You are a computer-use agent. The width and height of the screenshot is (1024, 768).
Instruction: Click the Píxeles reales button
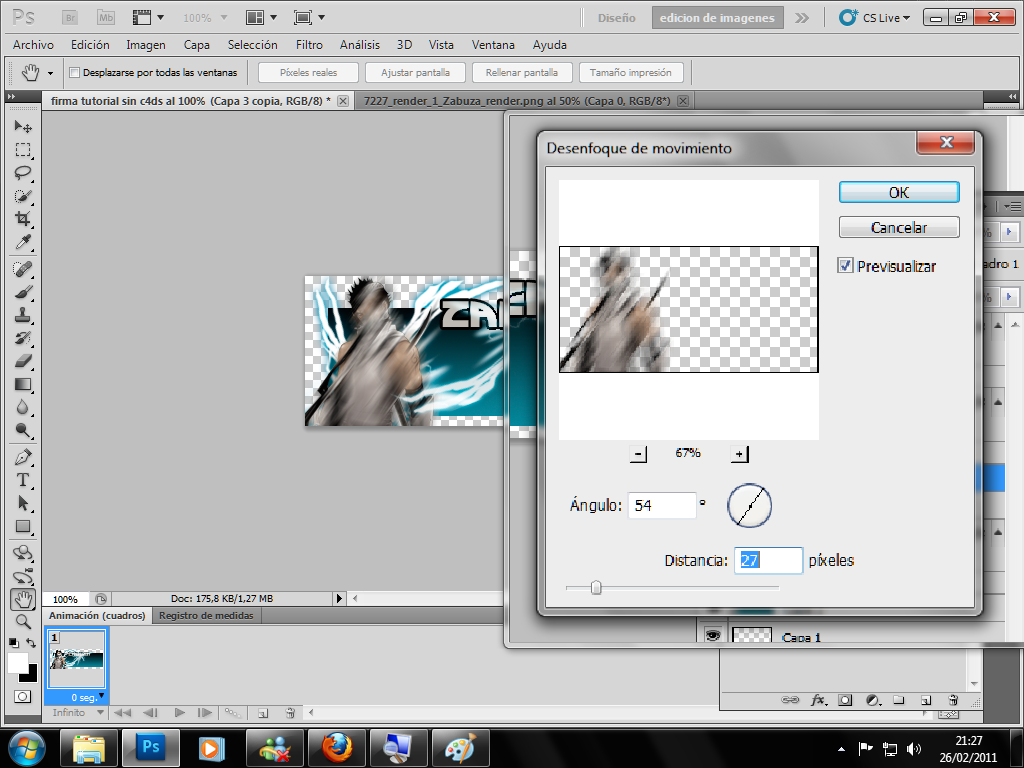(308, 72)
